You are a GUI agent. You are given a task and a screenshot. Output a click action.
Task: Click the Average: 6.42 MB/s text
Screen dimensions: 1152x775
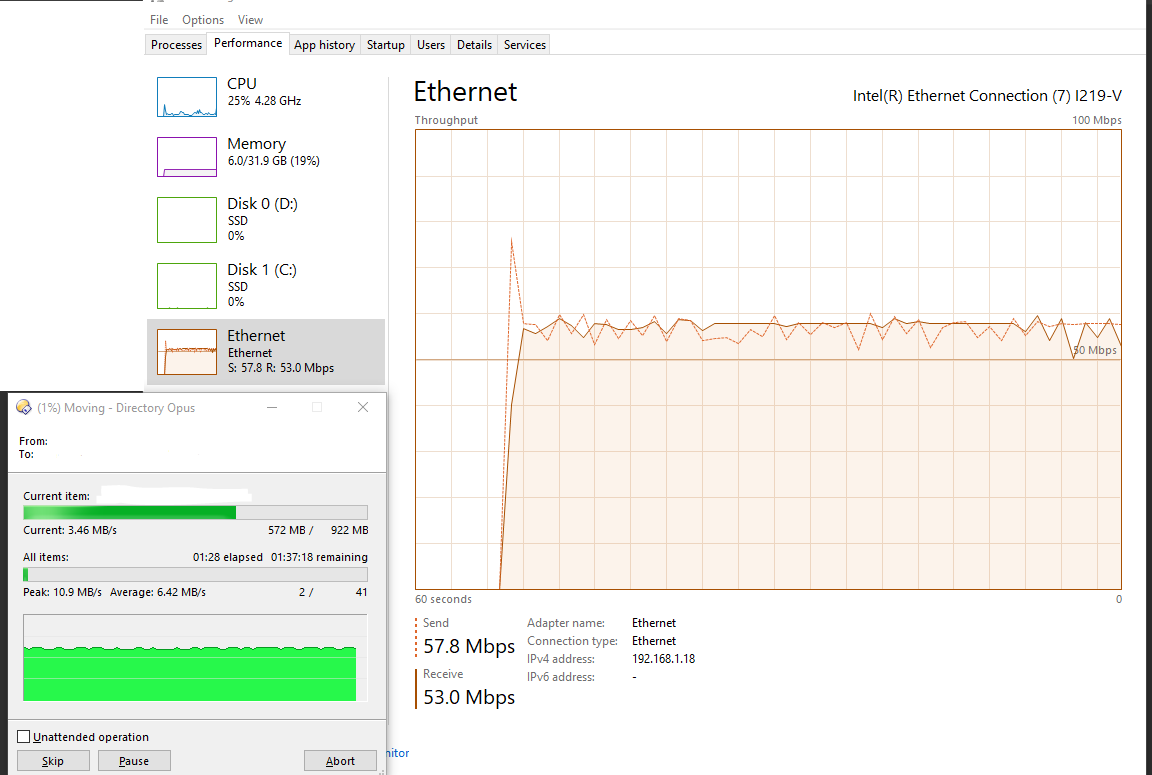click(158, 592)
